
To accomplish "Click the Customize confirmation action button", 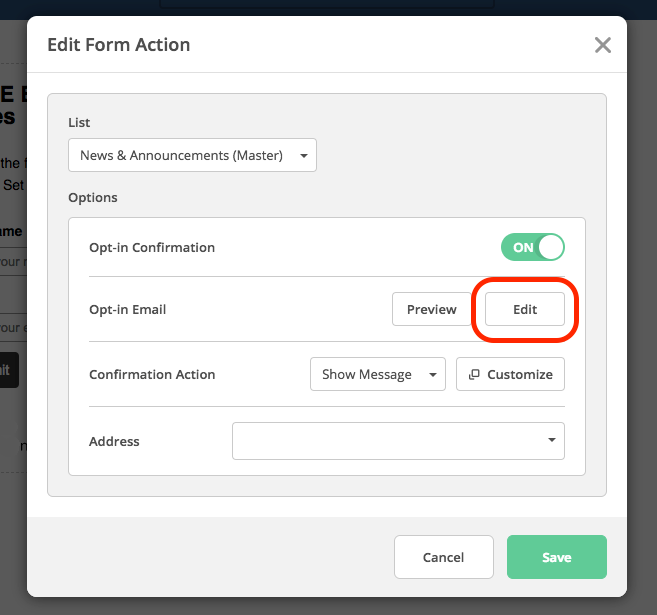I will point(511,374).
